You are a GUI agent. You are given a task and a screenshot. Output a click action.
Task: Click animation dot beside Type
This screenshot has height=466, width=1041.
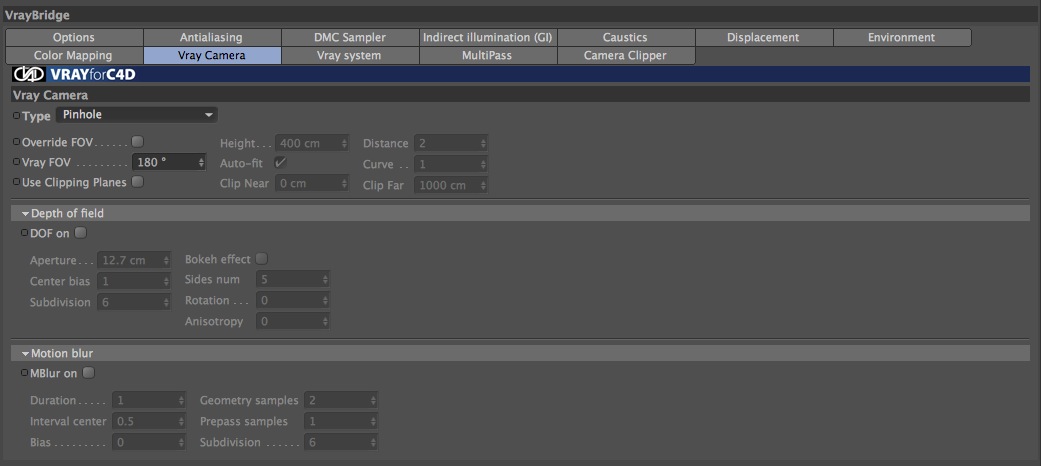(x=17, y=115)
